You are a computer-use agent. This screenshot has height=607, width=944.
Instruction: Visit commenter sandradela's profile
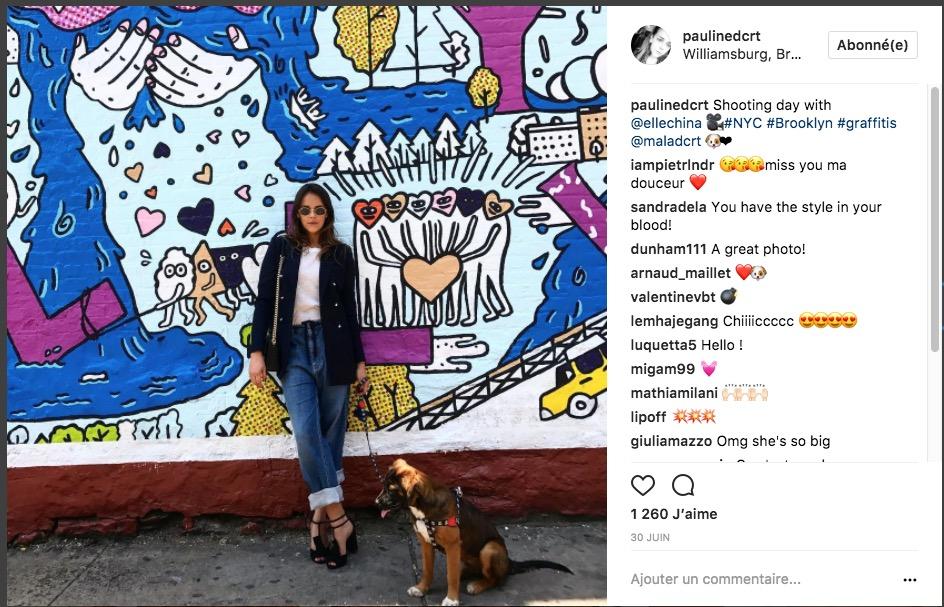coord(668,207)
